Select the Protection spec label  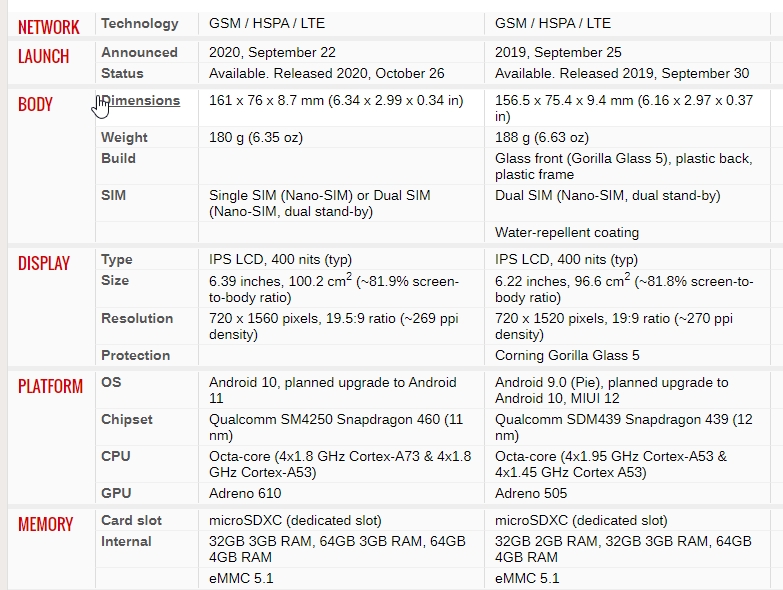[x=136, y=355]
